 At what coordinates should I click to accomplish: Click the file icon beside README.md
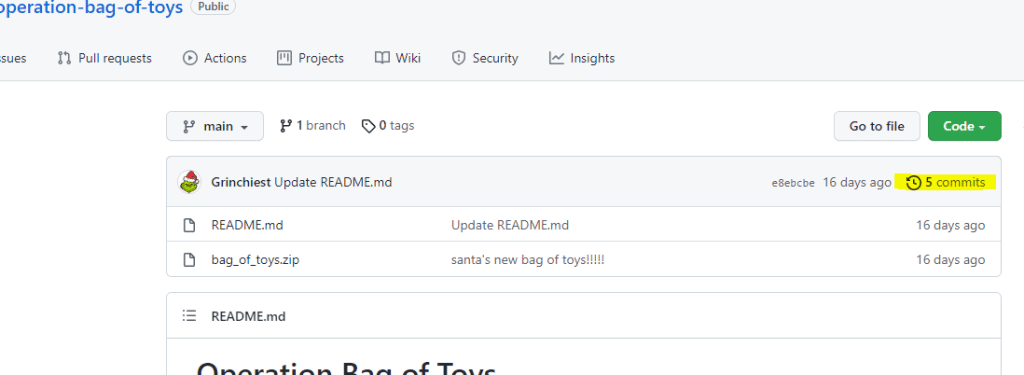coord(189,225)
